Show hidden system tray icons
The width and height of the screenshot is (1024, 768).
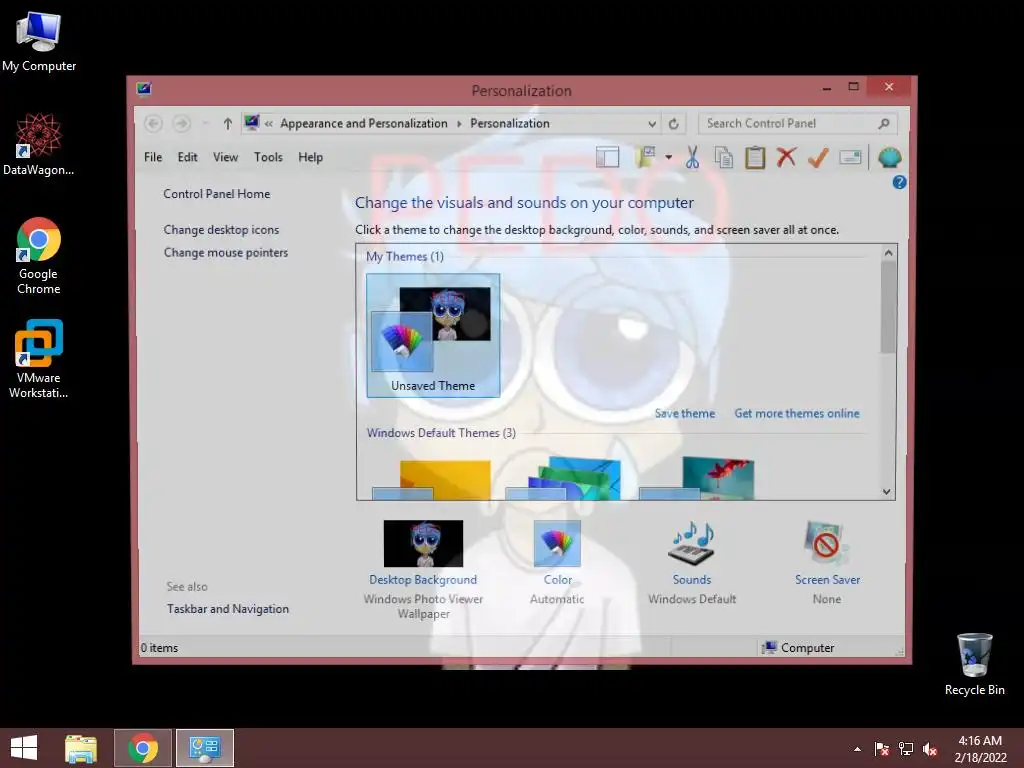pos(857,749)
